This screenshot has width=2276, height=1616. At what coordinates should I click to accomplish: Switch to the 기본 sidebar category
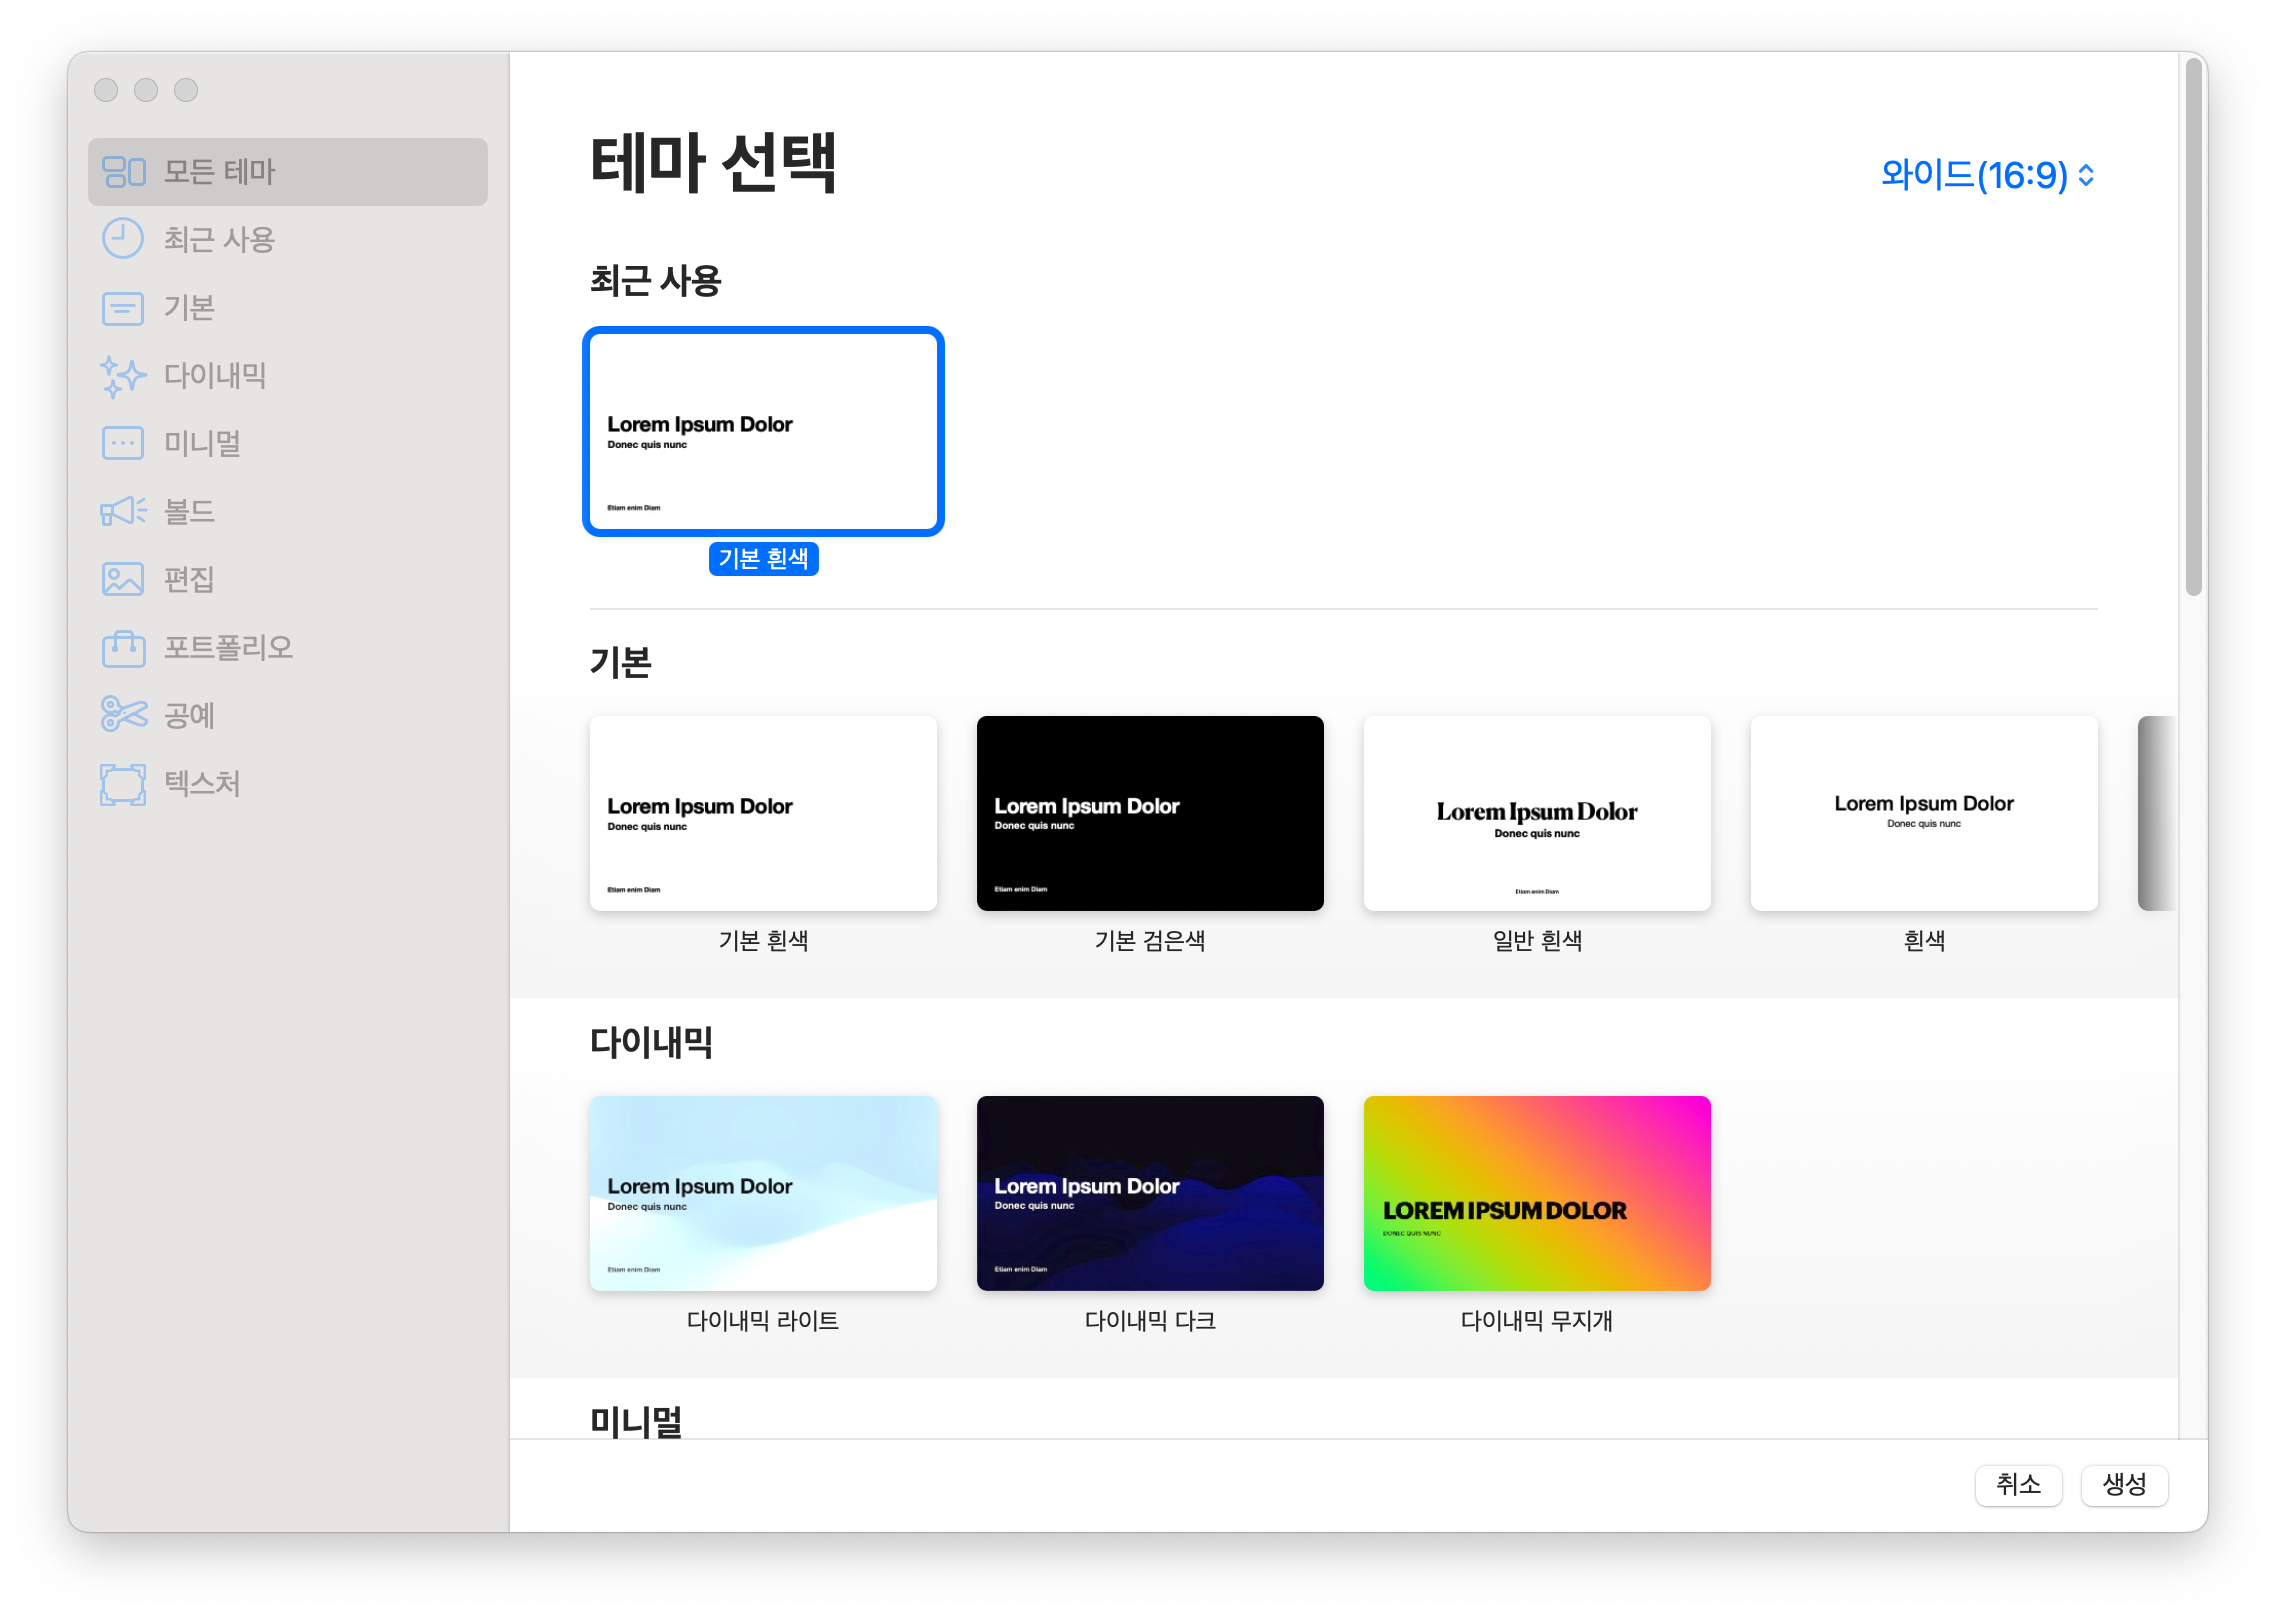[x=190, y=308]
